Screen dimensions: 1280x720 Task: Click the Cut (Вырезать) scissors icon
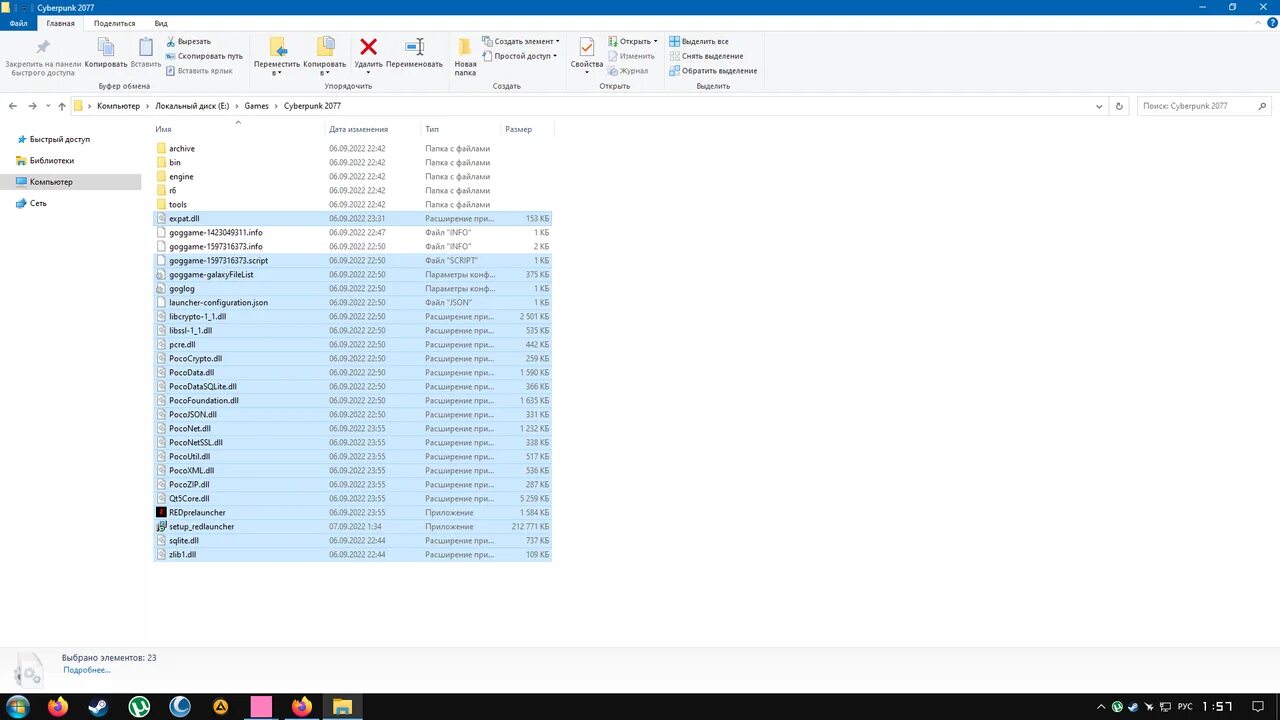pyautogui.click(x=171, y=41)
